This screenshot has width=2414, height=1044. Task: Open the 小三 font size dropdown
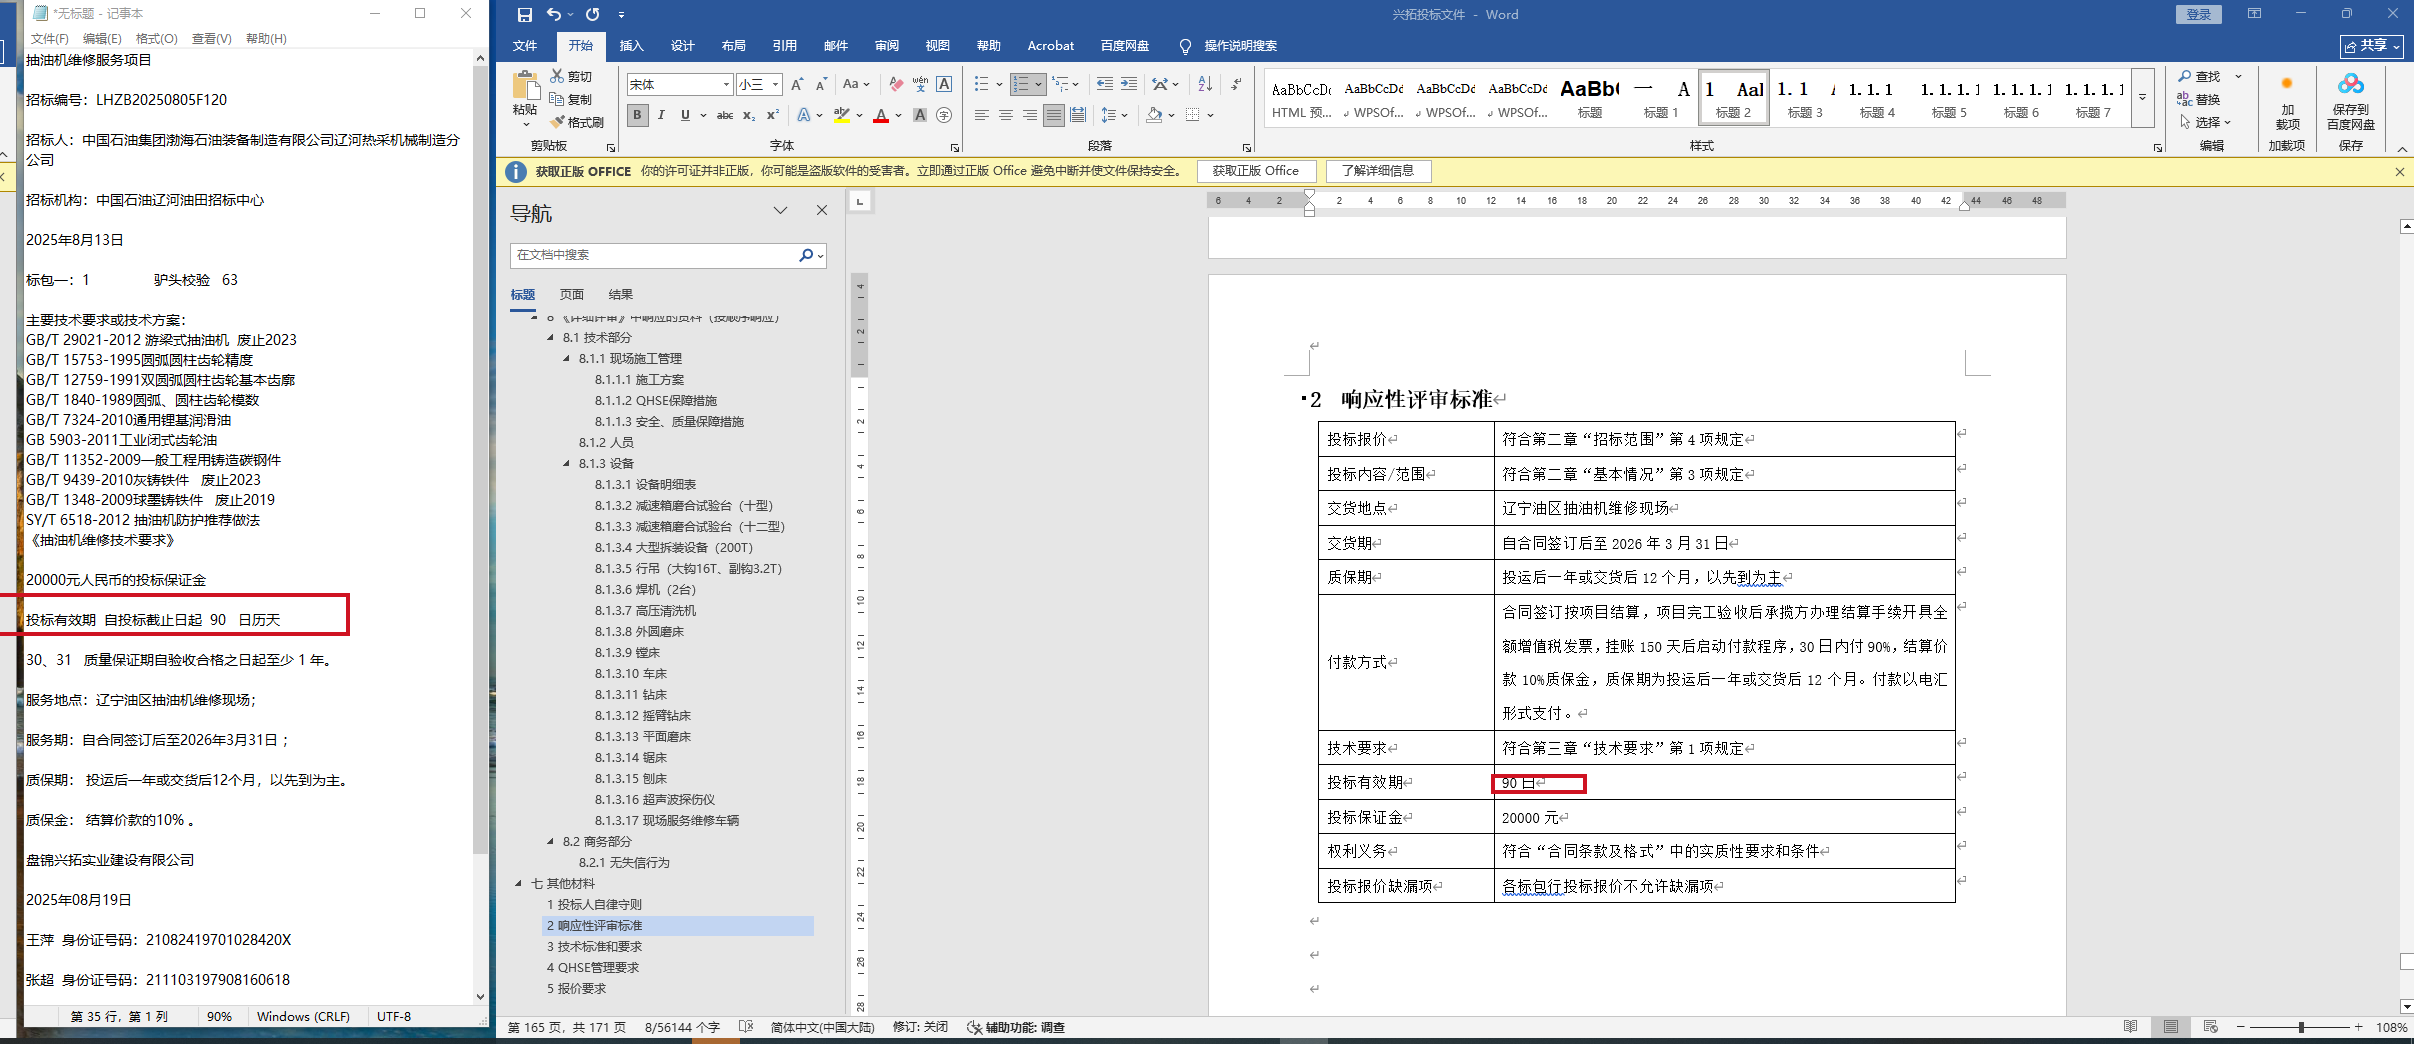coord(775,85)
